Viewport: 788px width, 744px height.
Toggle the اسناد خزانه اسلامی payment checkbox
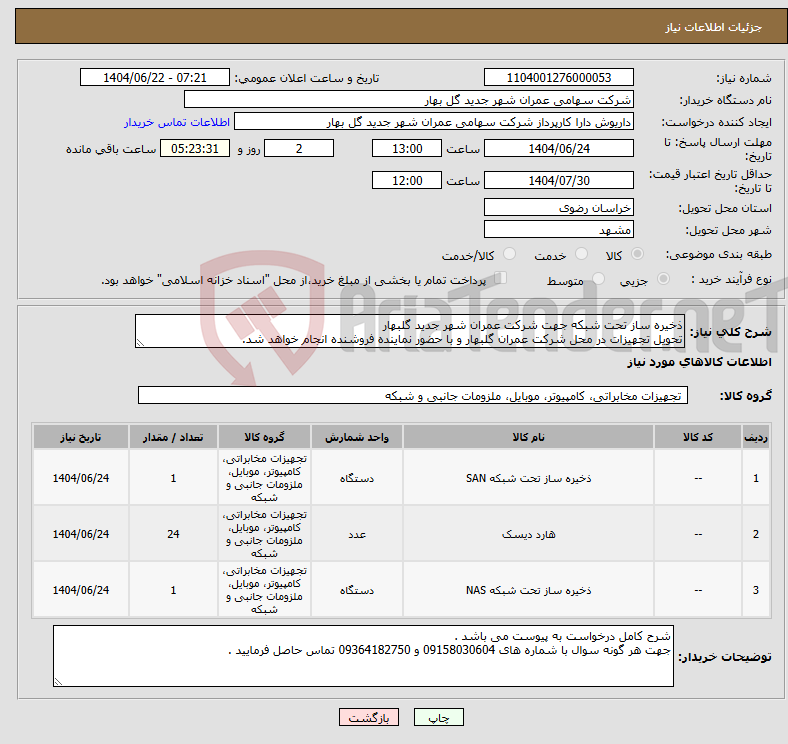[x=502, y=279]
